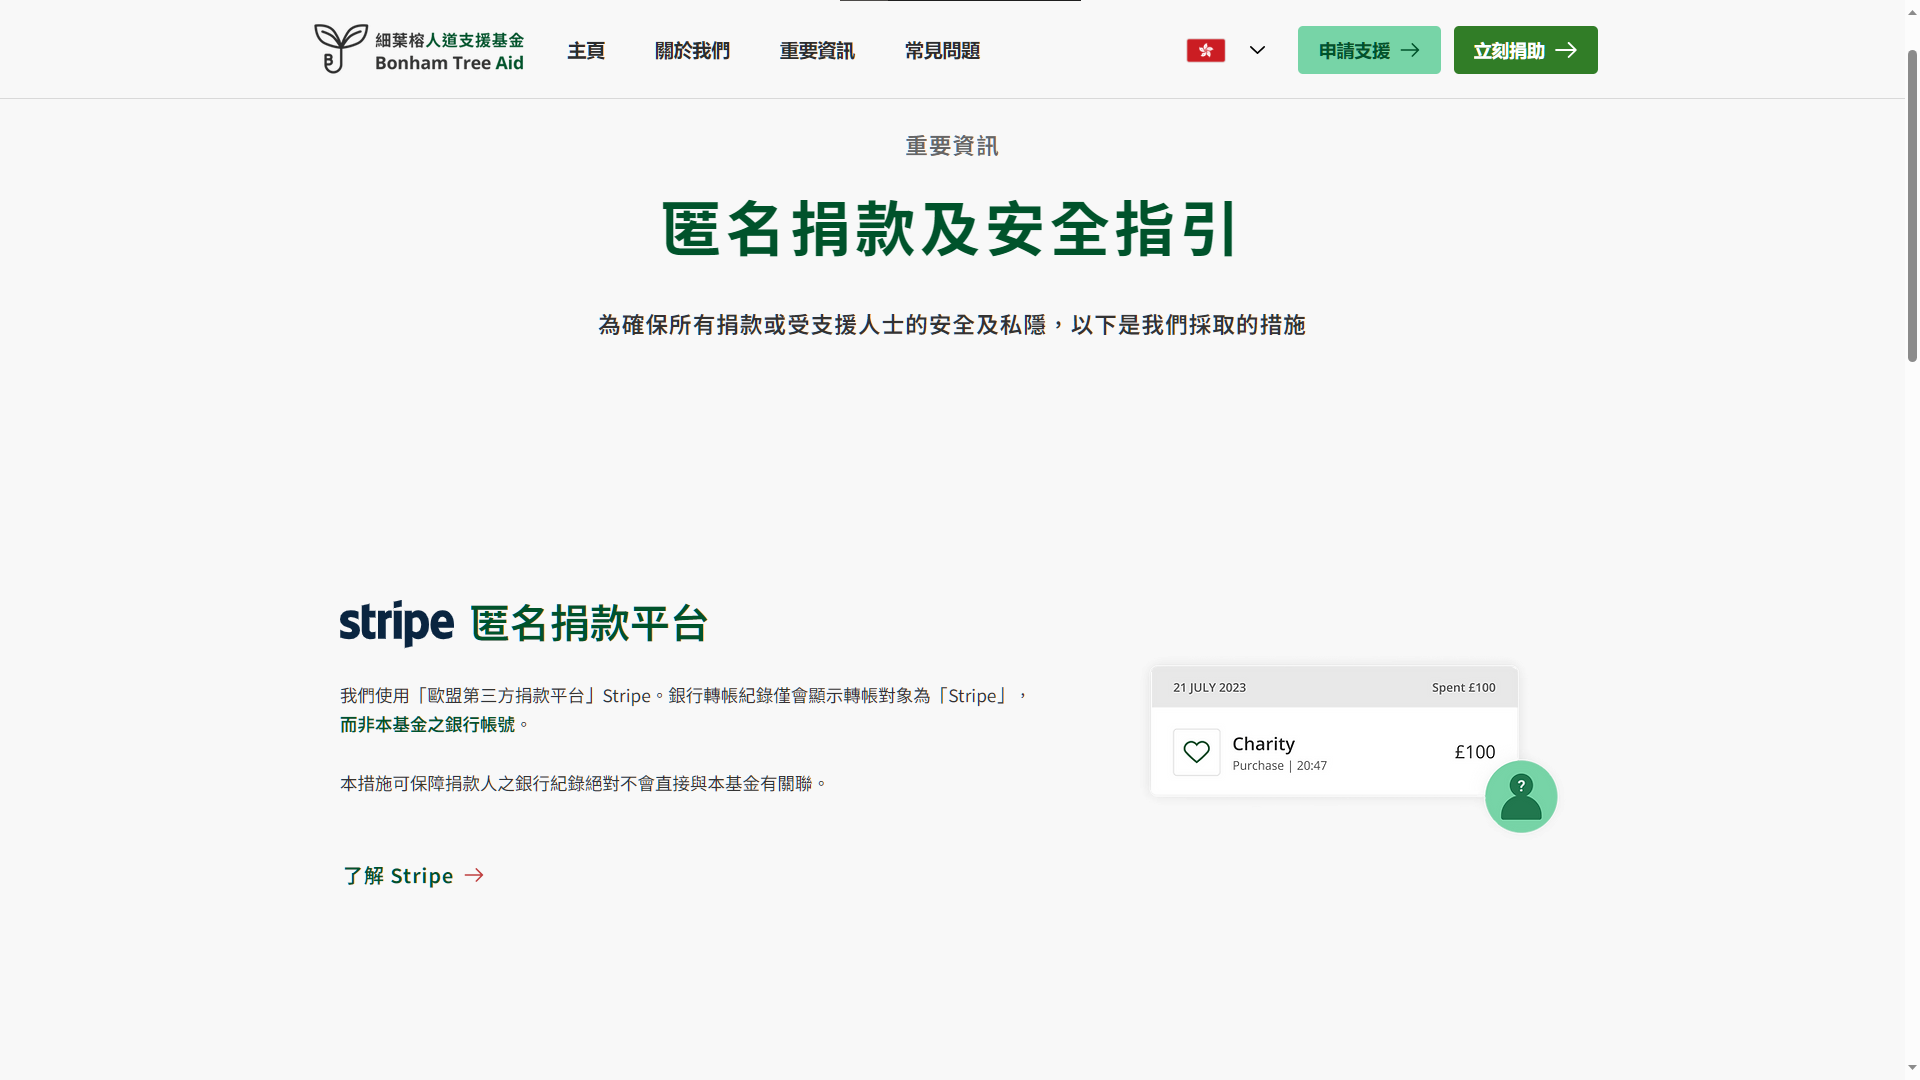Click the arrow icon inside 申請支援 button
The image size is (1920, 1080).
1411,50
